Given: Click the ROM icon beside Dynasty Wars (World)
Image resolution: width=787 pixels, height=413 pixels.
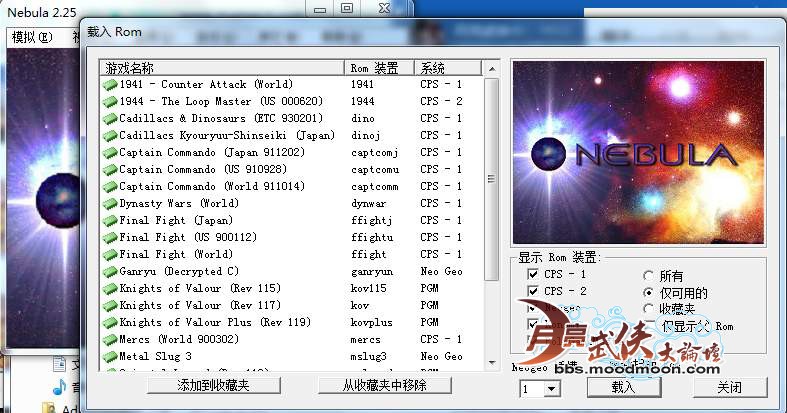Looking at the screenshot, I should click(110, 204).
